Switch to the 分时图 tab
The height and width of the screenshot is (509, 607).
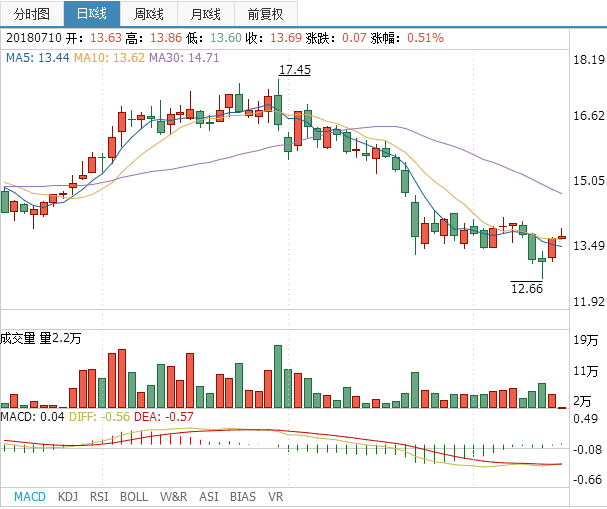pos(32,14)
